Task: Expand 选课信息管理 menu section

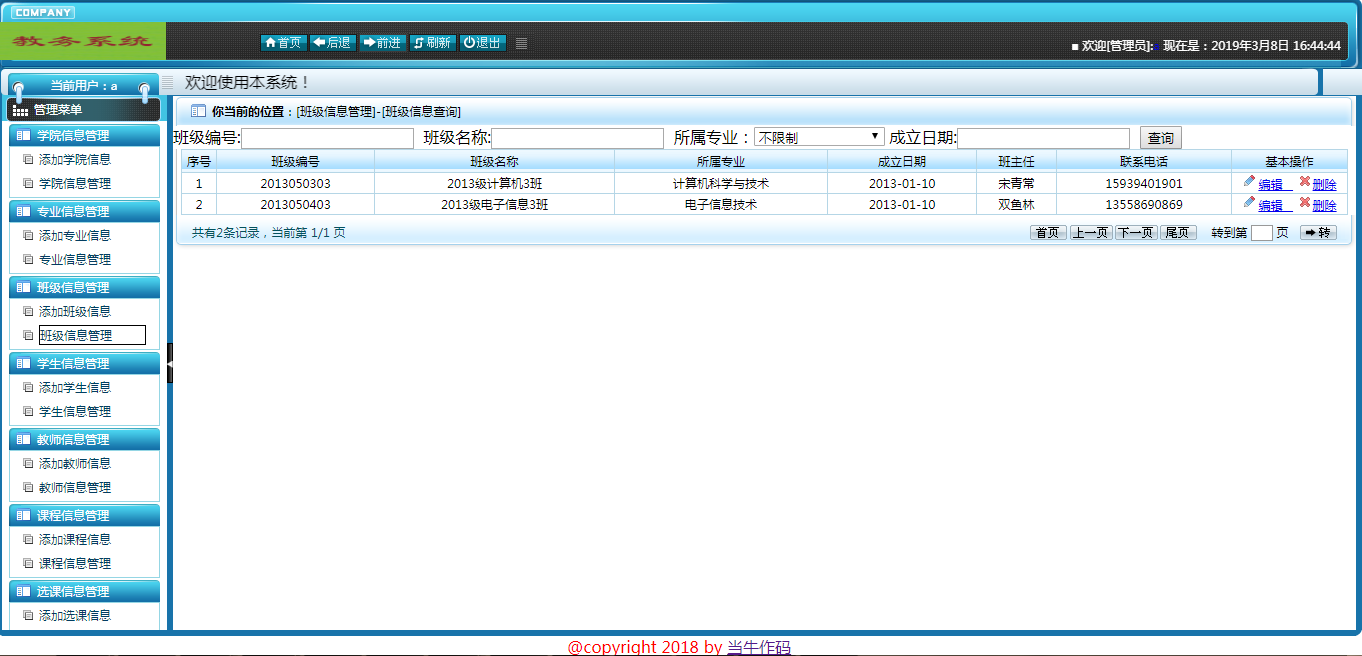Action: tap(84, 591)
